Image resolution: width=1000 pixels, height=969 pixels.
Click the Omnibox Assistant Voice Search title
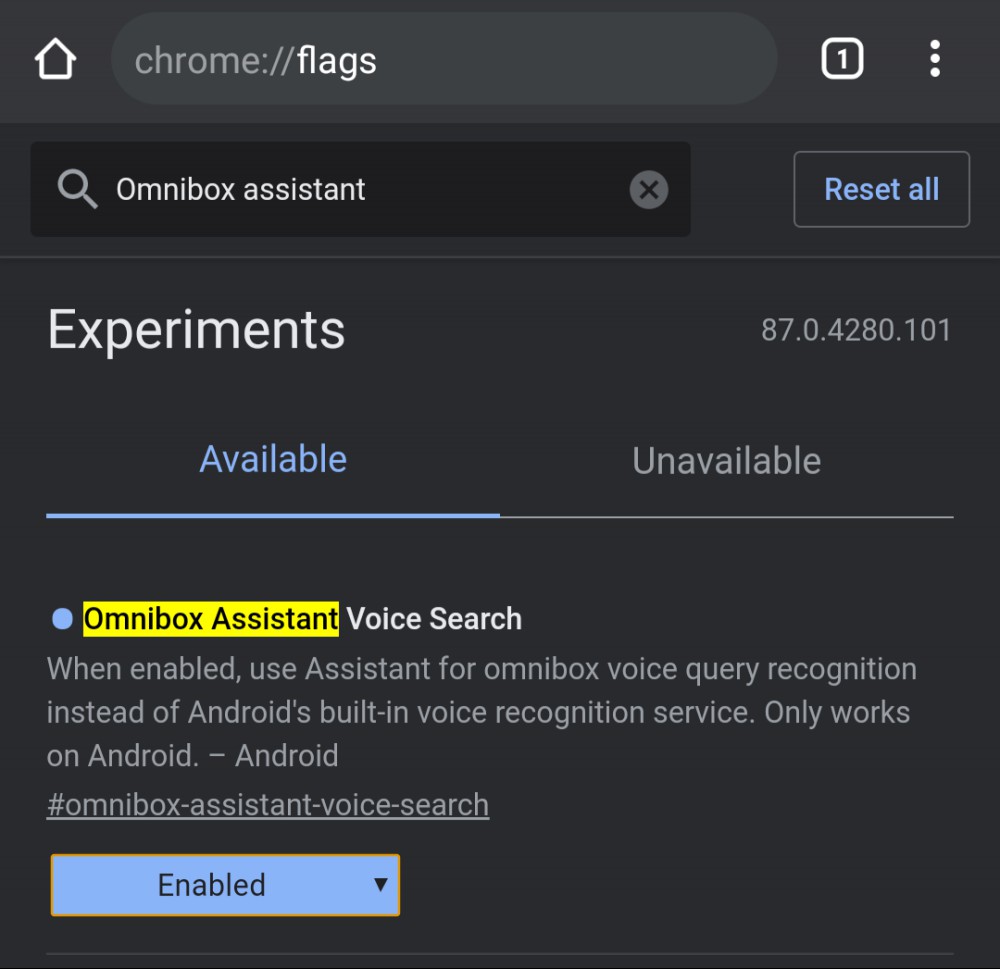[302, 619]
